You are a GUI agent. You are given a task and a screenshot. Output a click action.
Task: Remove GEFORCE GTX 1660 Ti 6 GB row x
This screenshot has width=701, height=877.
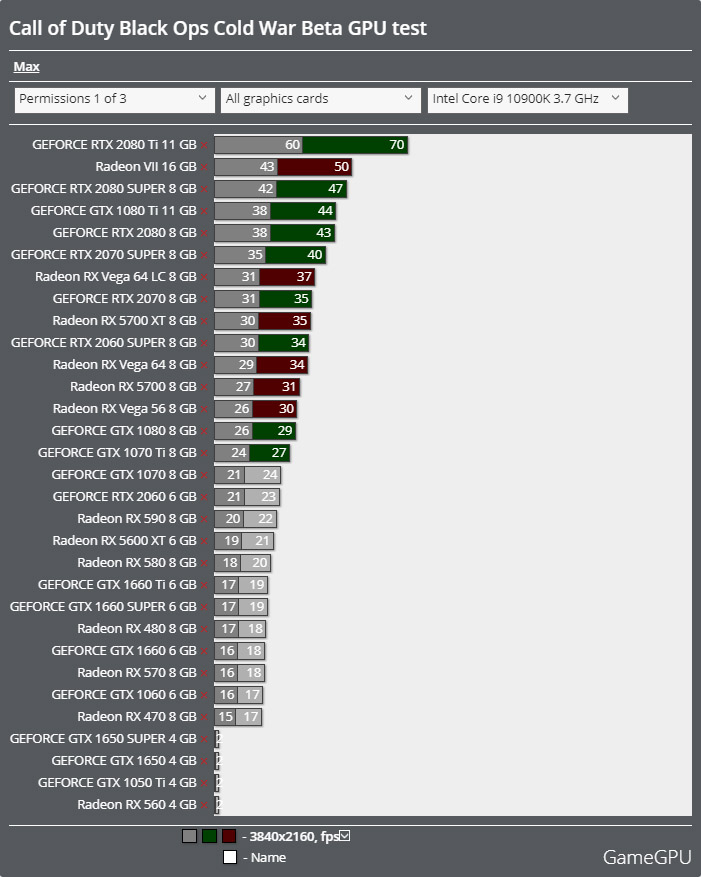click(204, 585)
